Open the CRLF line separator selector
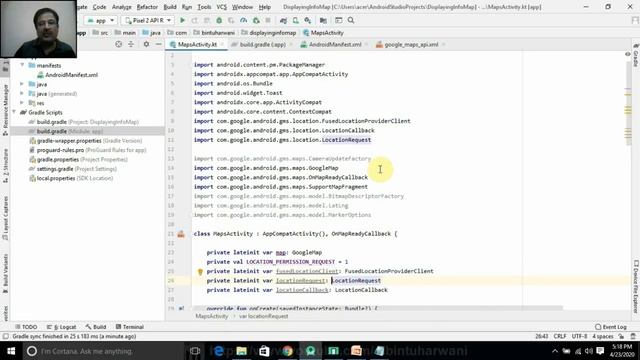This screenshot has height=360, width=640. click(x=560, y=336)
